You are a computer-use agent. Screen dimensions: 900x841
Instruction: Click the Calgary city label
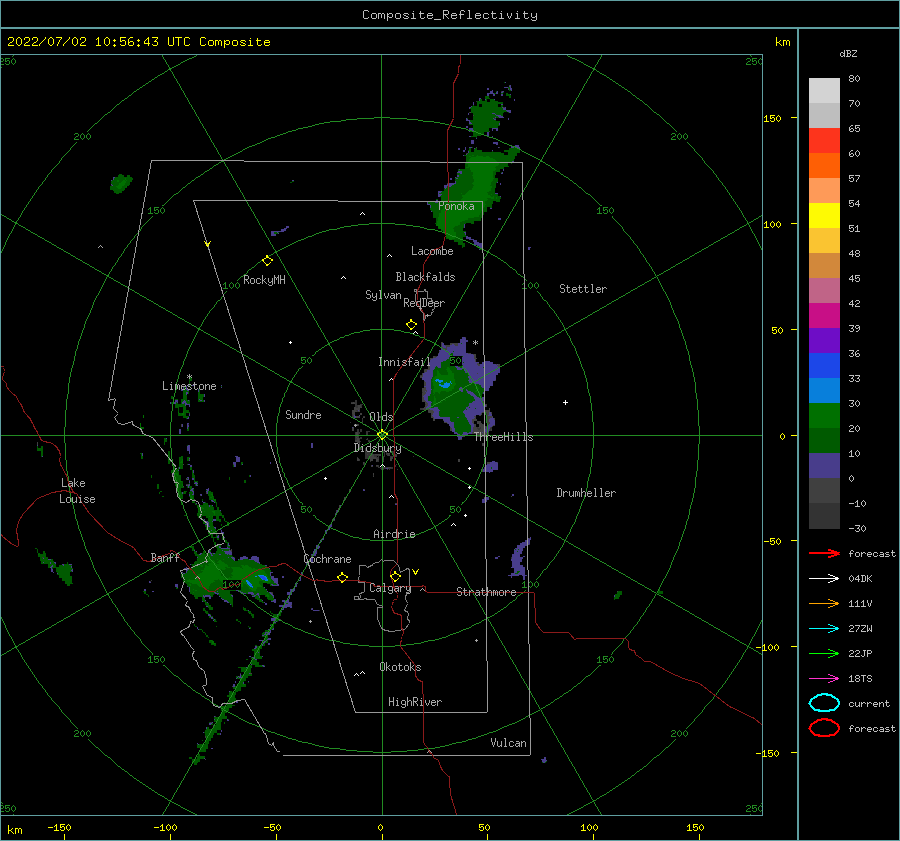(x=390, y=588)
